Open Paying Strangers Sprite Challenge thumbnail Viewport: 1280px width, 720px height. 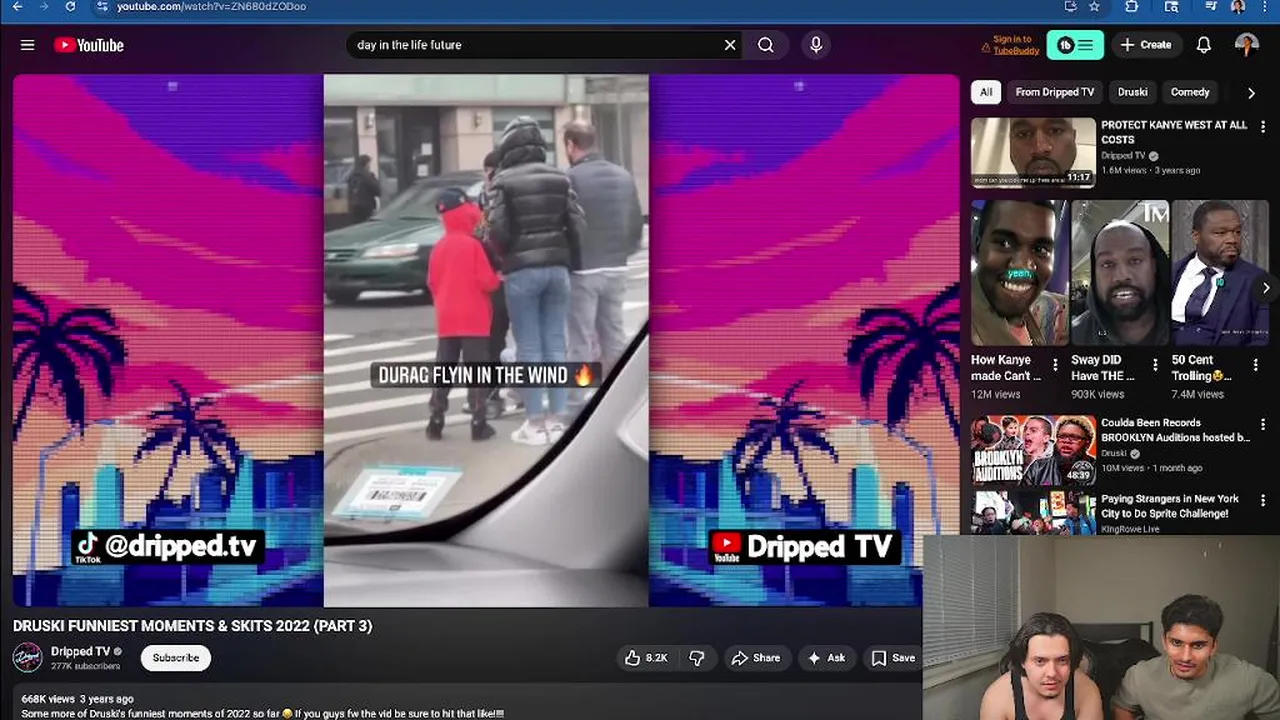pos(1033,512)
